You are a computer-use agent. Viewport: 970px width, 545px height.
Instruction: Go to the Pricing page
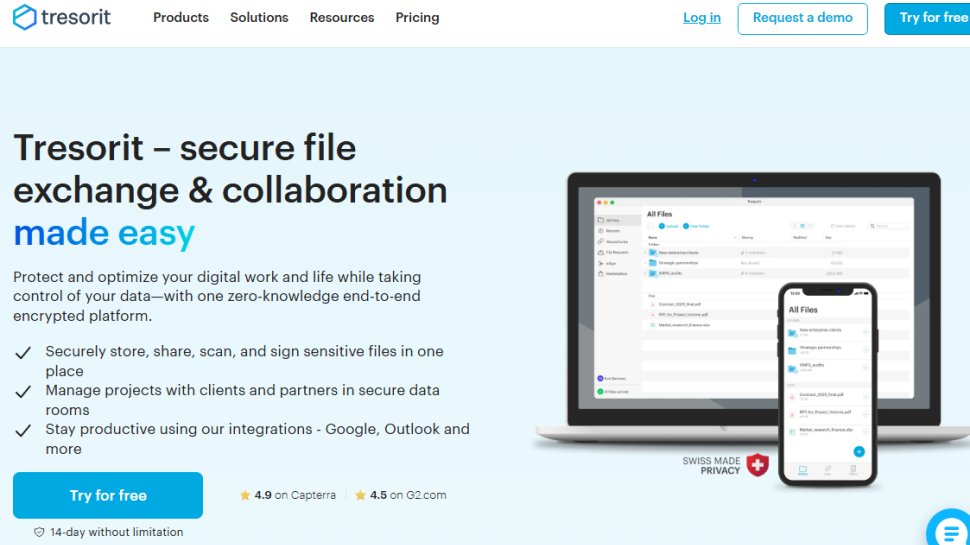pos(418,17)
